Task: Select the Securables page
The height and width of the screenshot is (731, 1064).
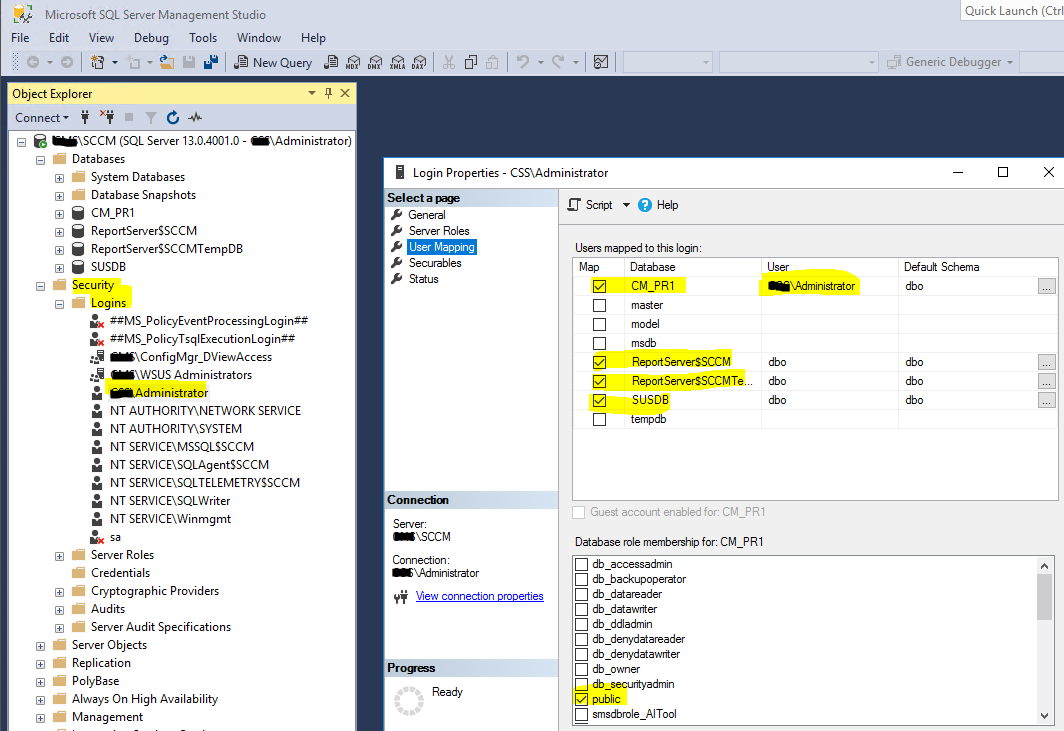Action: pyautogui.click(x=435, y=263)
